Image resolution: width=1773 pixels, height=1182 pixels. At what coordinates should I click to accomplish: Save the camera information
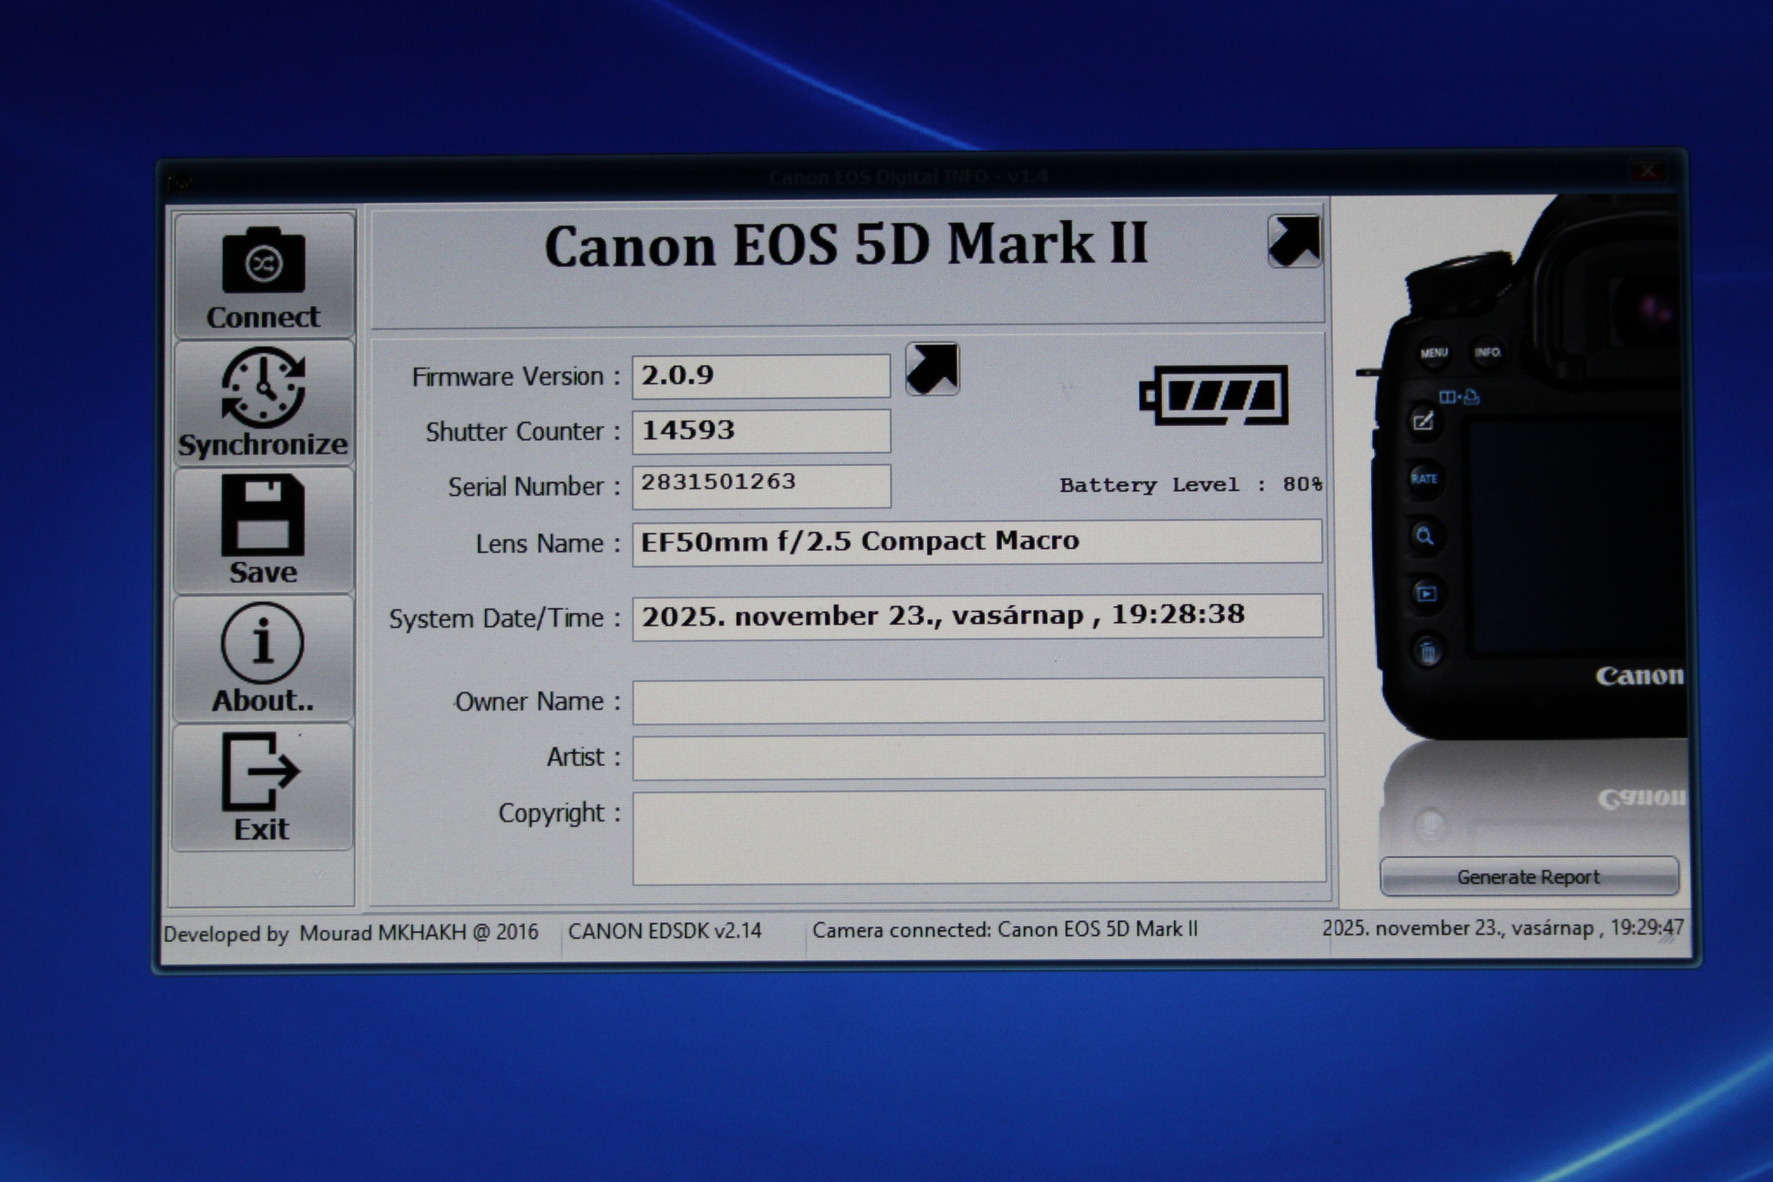264,530
